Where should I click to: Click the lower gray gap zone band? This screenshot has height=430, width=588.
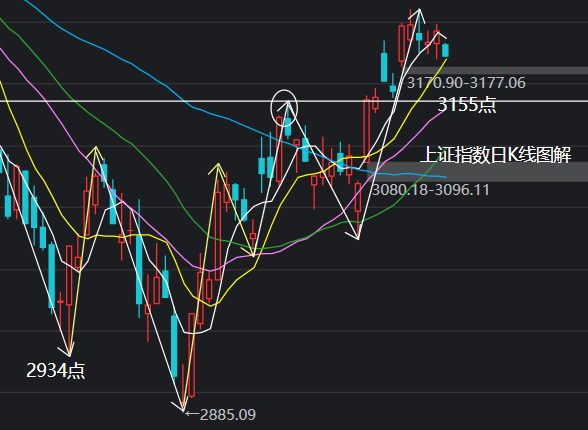(x=477, y=172)
